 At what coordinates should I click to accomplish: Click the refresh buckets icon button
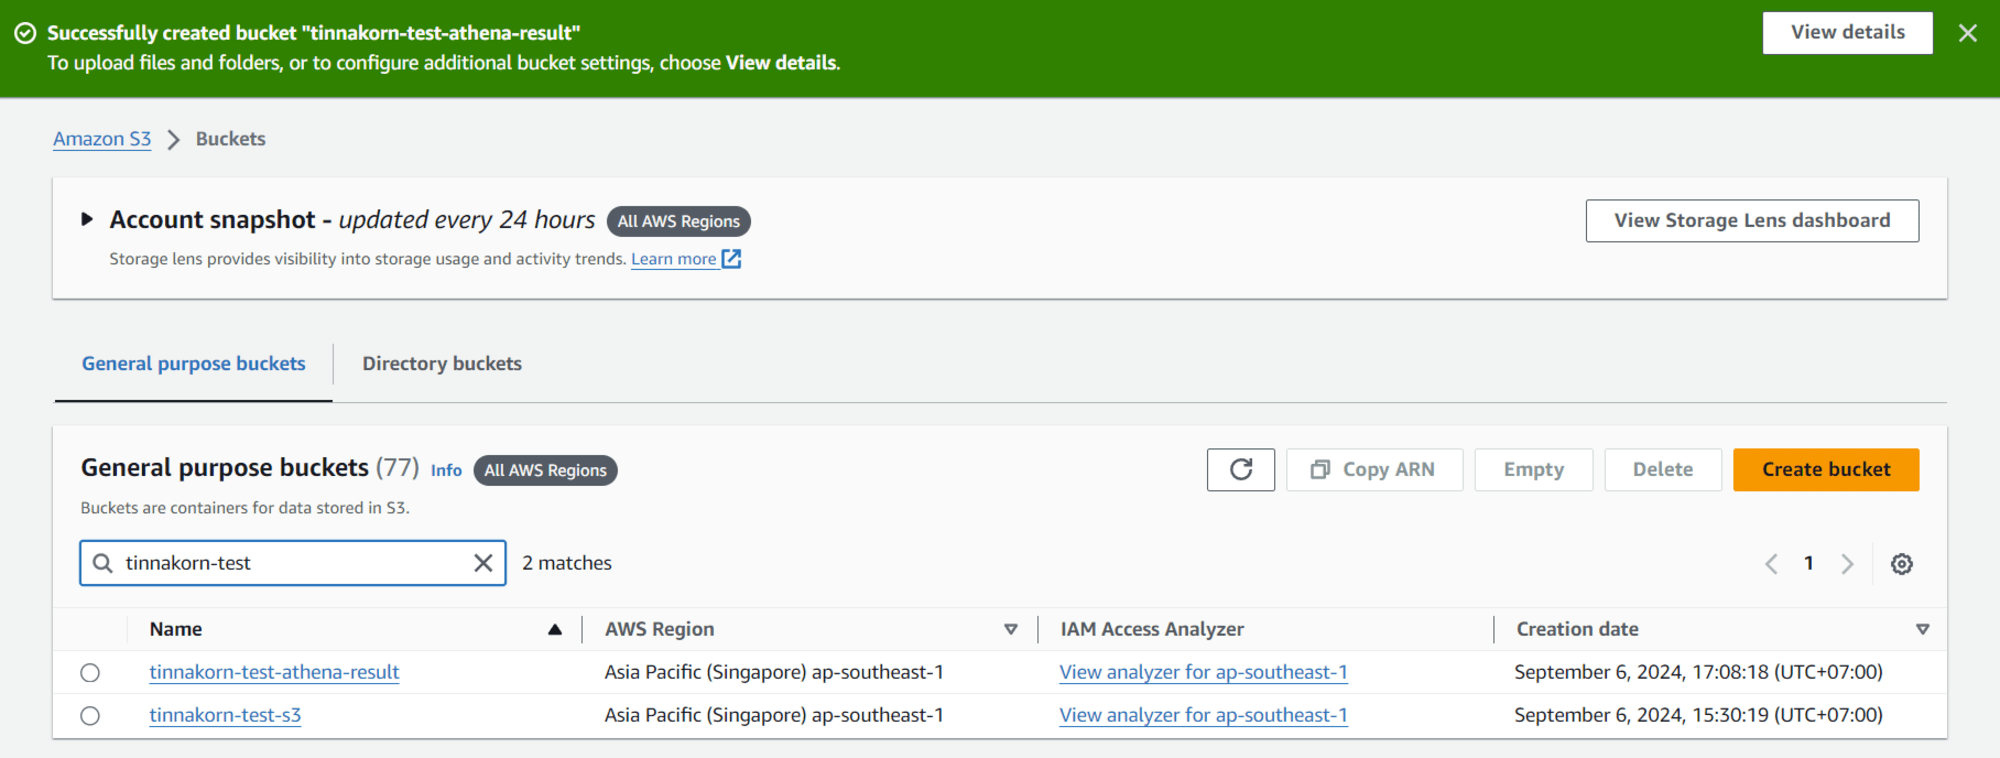pos(1241,470)
